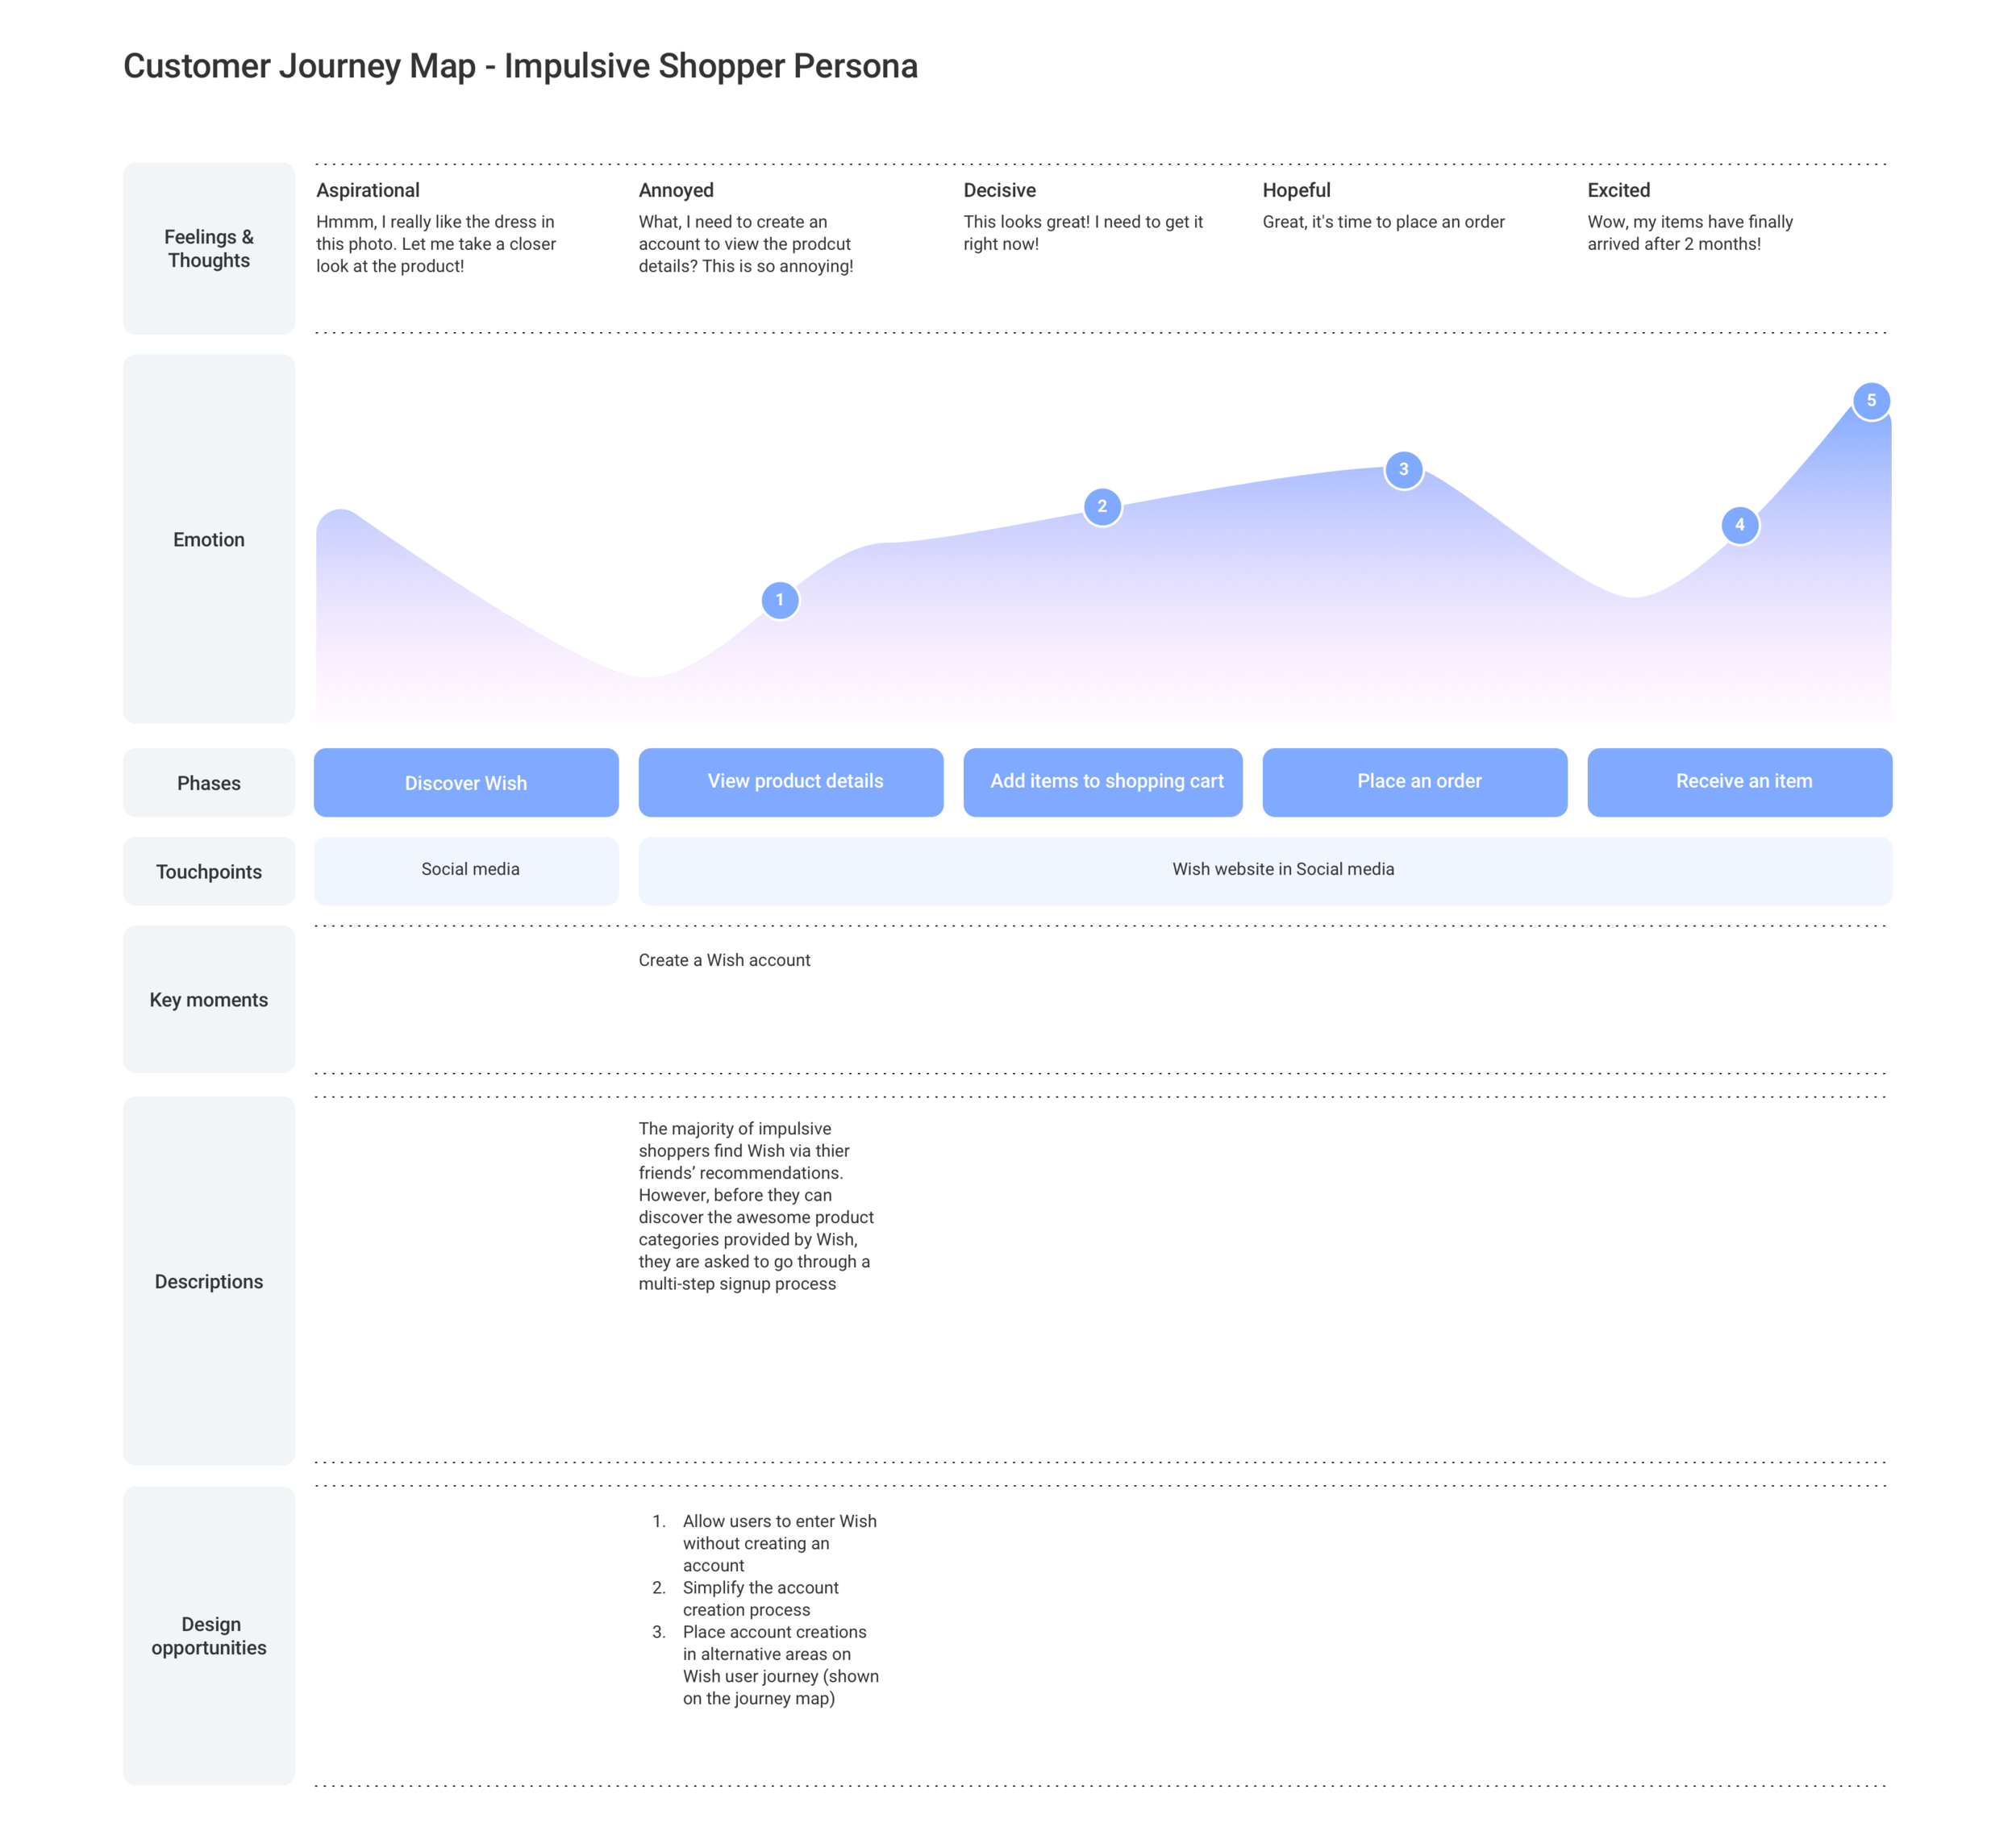Image resolution: width=2016 pixels, height=1831 pixels.
Task: Click emotion marker number 3
Action: [1403, 469]
